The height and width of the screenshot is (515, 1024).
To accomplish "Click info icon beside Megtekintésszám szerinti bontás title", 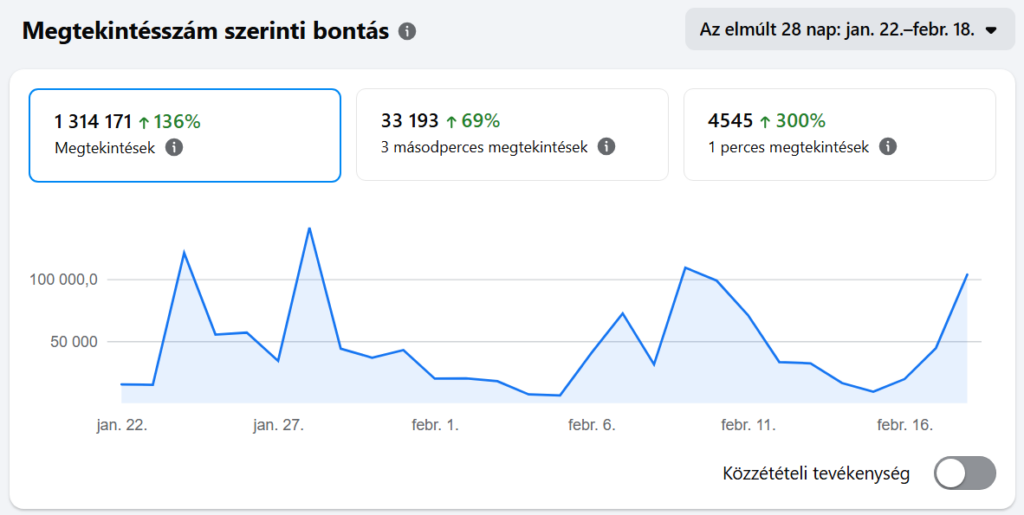I will (407, 31).
